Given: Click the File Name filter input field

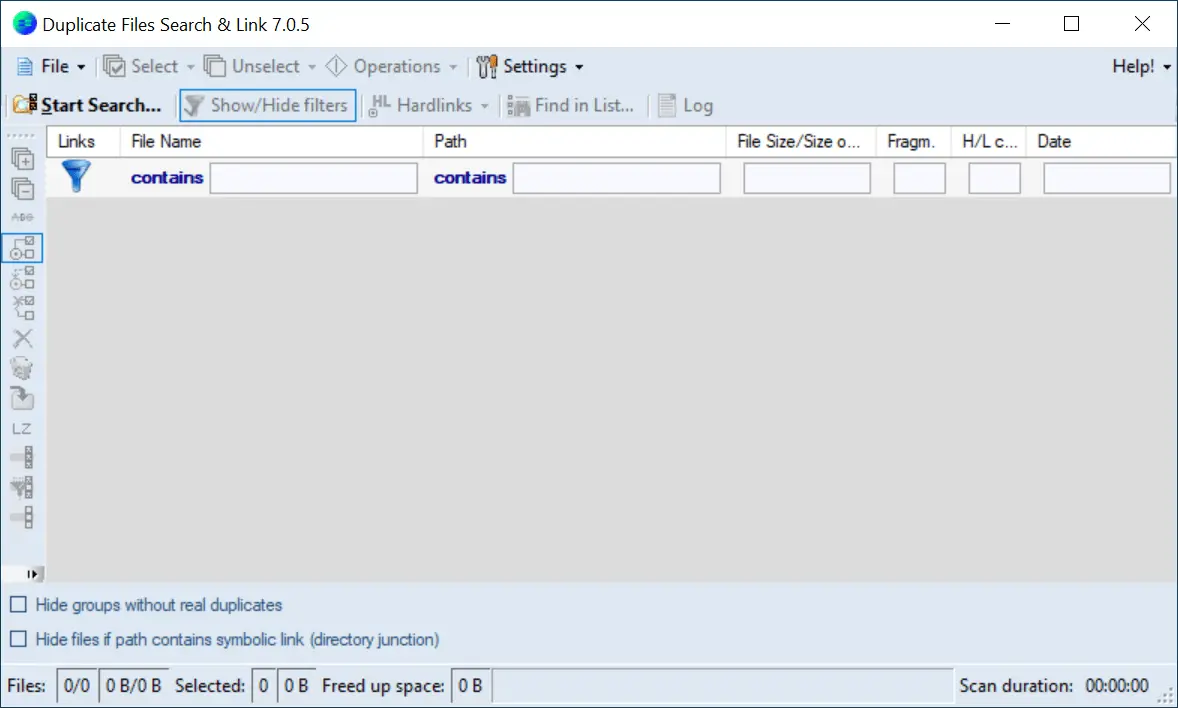Looking at the screenshot, I should 313,178.
